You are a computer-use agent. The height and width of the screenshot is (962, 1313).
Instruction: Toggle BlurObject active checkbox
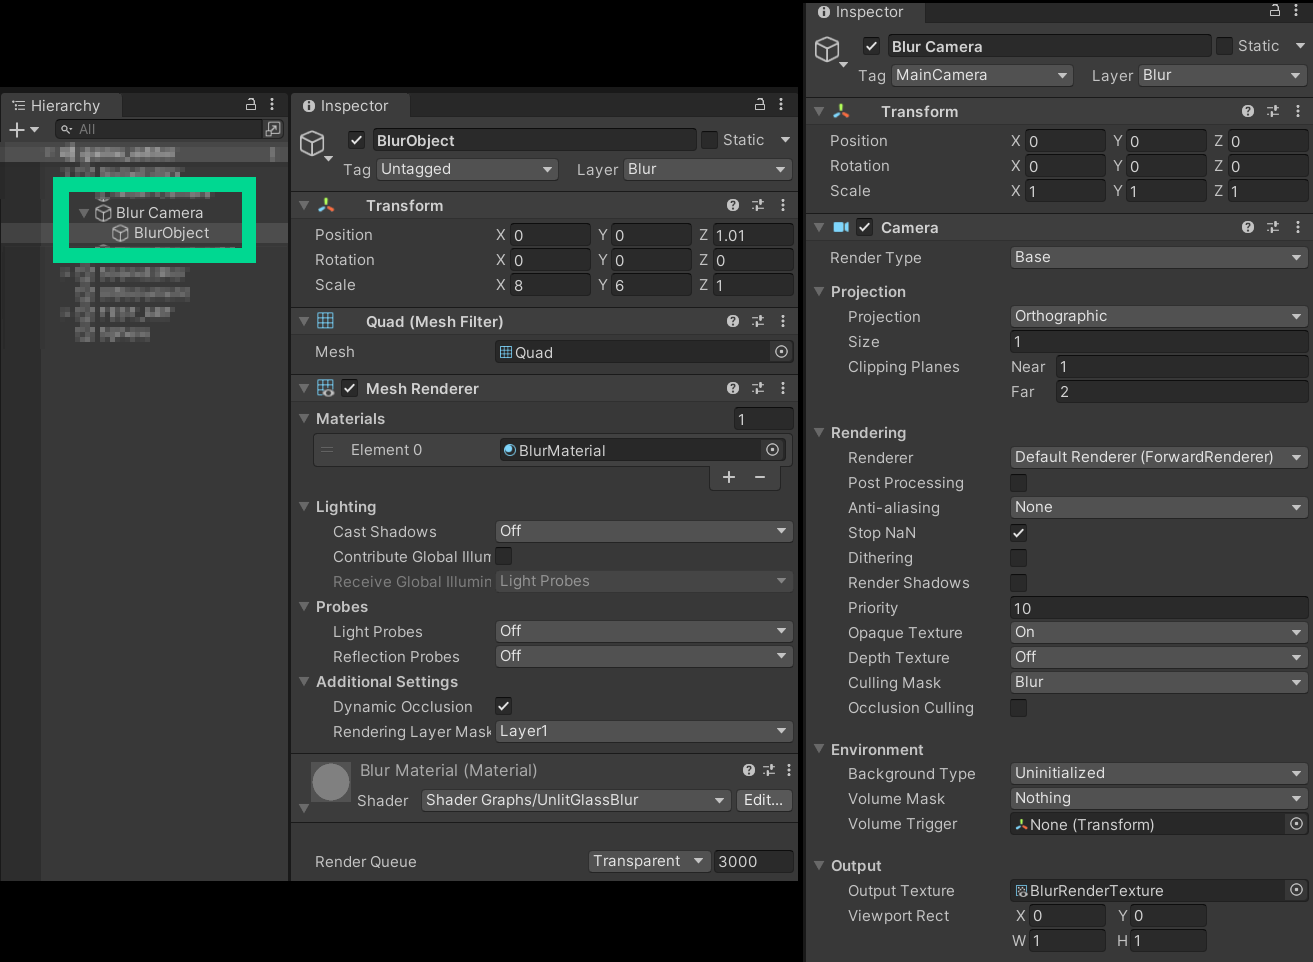tap(356, 140)
